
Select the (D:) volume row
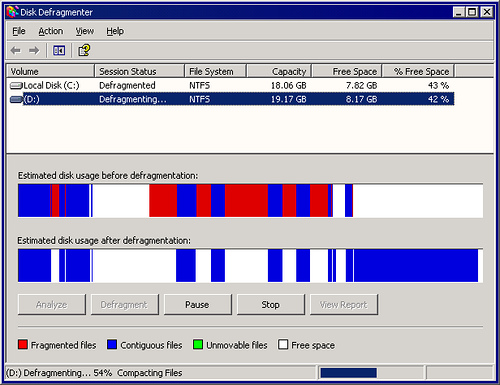[232, 99]
